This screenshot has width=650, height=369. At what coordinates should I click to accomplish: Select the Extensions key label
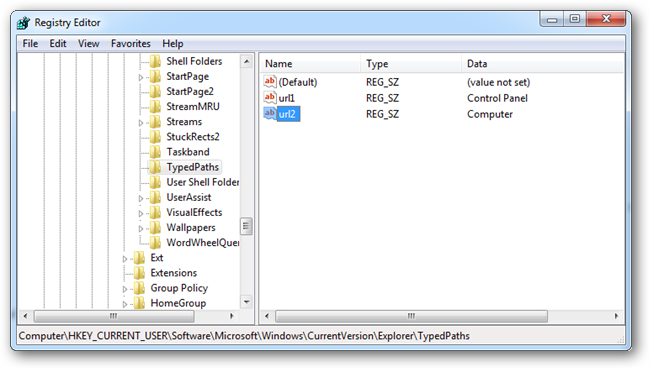[174, 273]
